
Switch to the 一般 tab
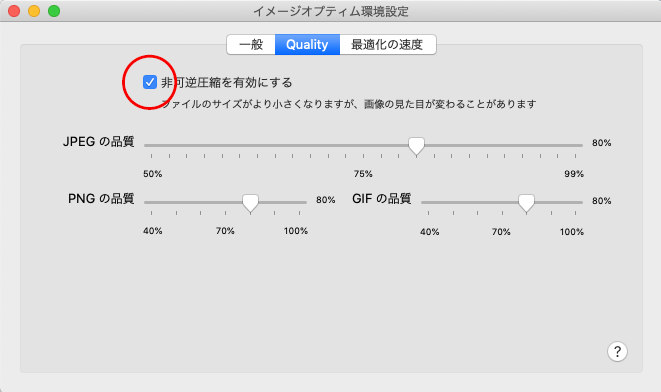251,44
